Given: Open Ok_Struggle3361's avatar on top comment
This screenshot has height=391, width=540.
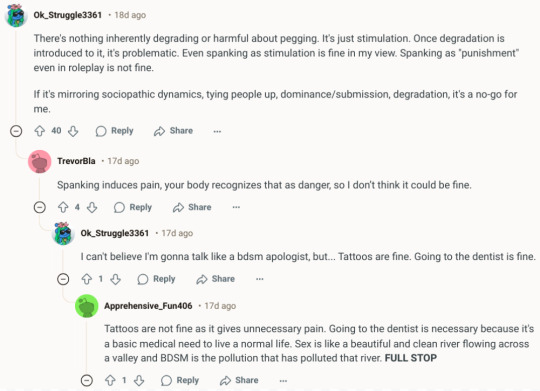Looking at the screenshot, I should click(16, 15).
